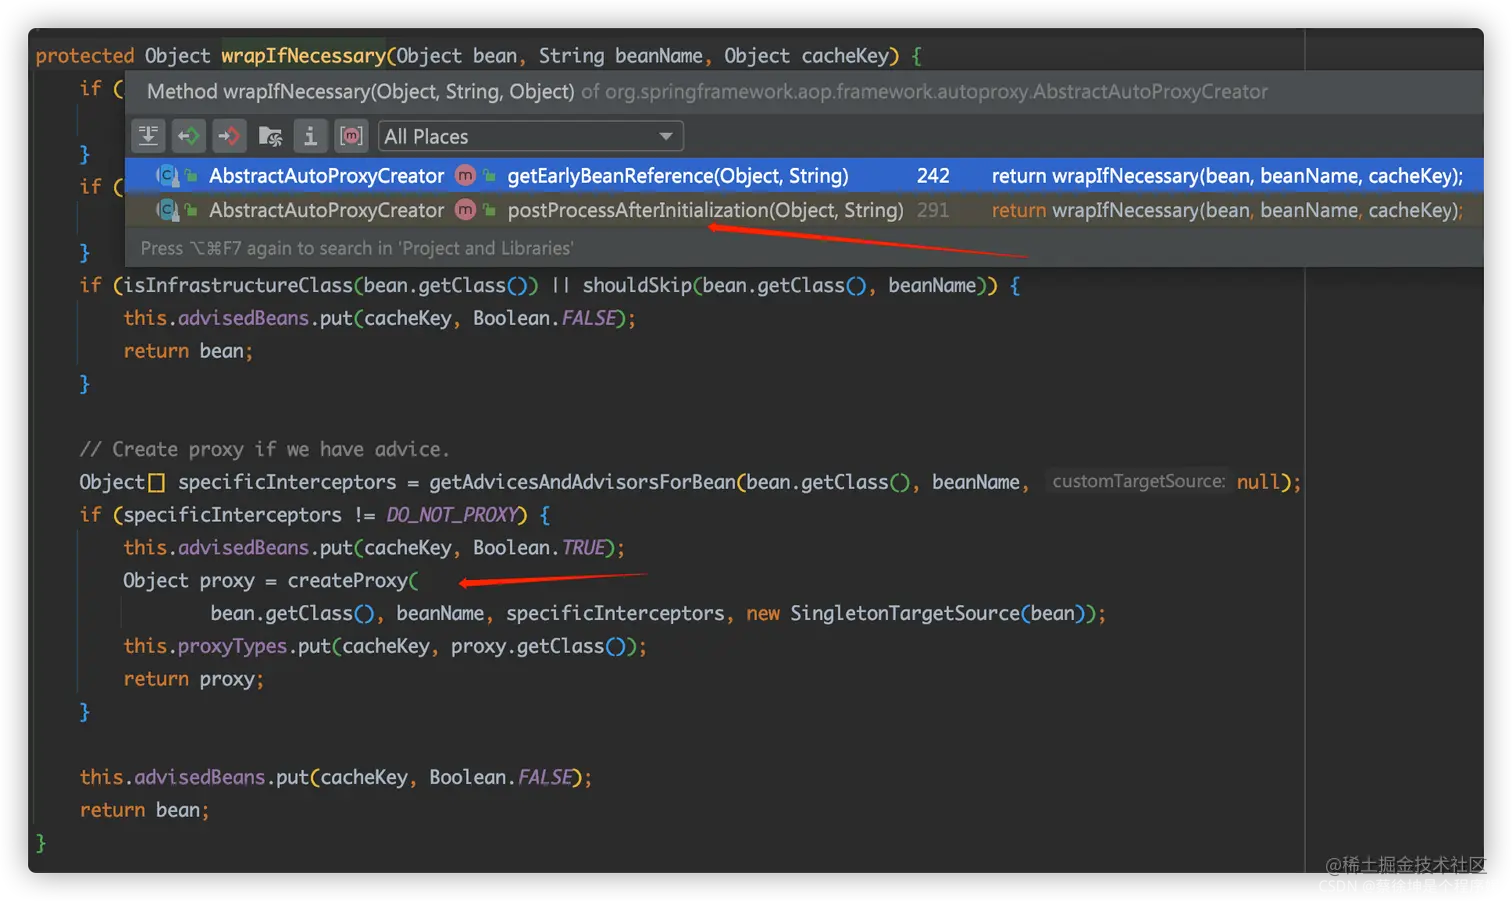The image size is (1512, 901).
Task: Click the shouldSkip call in the code
Action: [637, 286]
